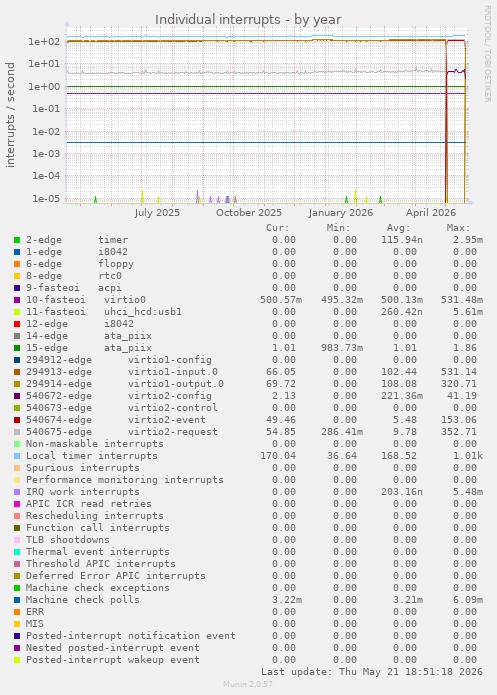Click the purple 10-fasteoi virtio0 legend swatch
The image size is (497, 695).
[x=17, y=300]
